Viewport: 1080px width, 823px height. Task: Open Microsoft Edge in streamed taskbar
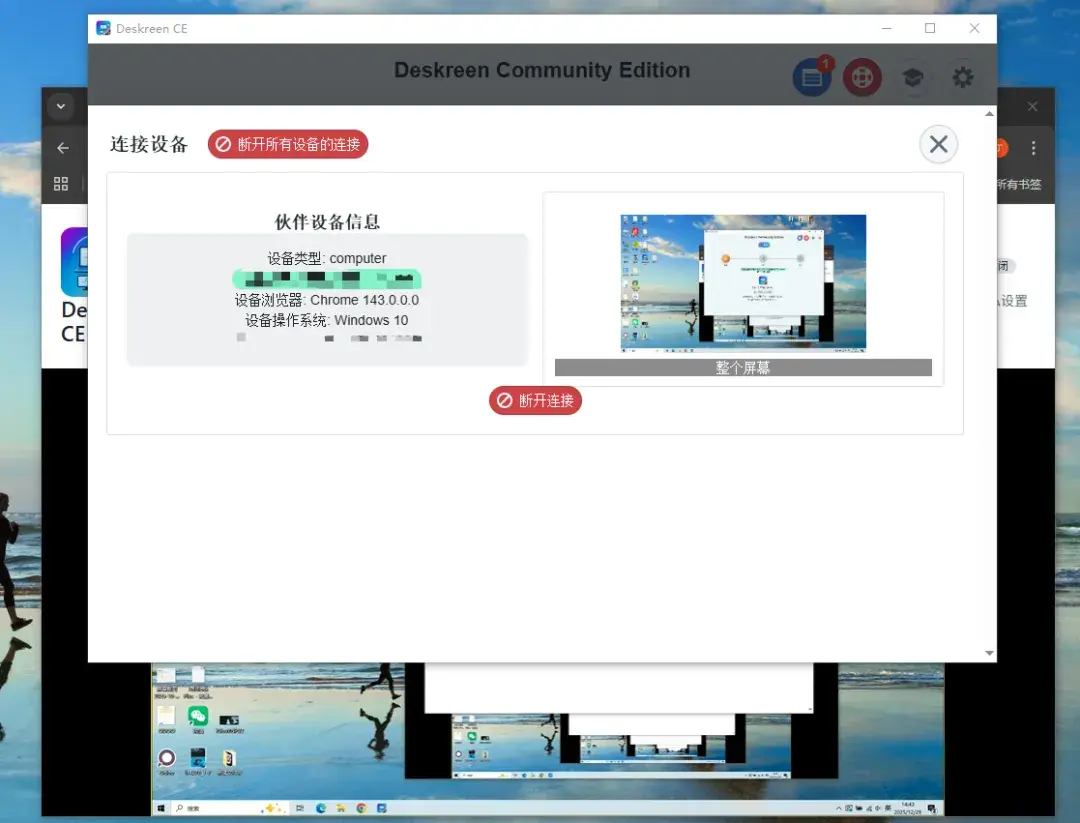[321, 808]
